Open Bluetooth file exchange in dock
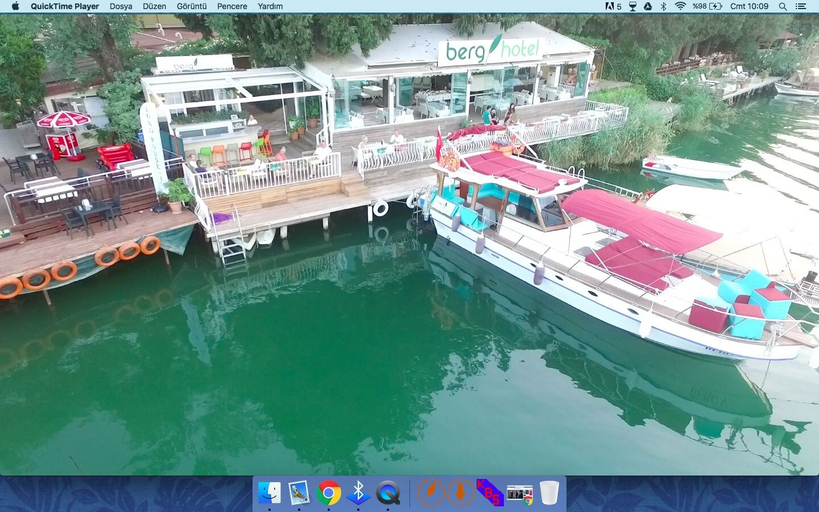 coord(358,493)
